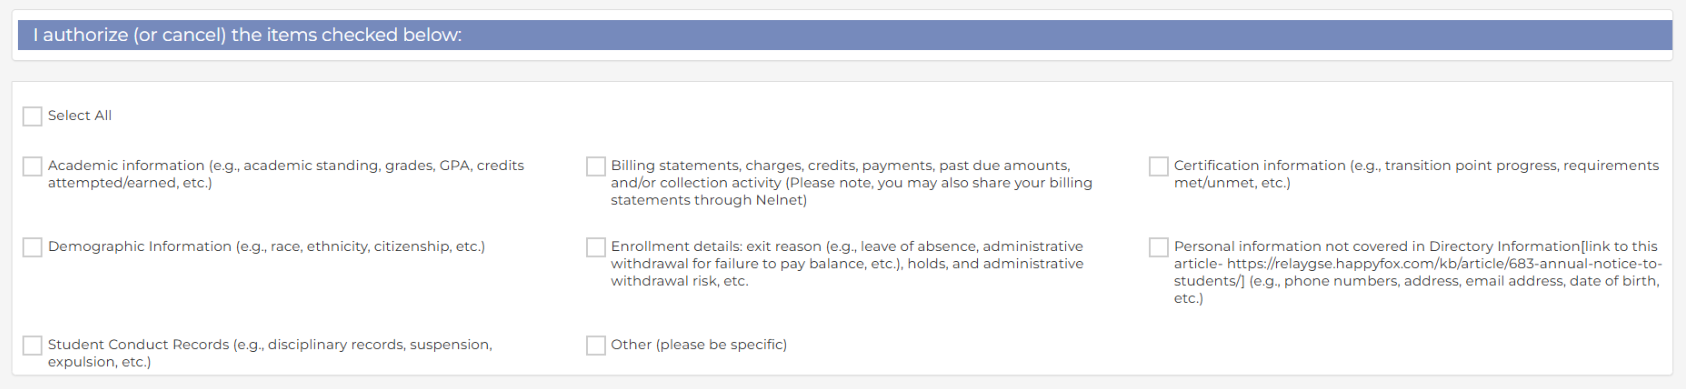The image size is (1686, 389).
Task: Click the Demographic Information label text
Action: pyautogui.click(x=266, y=247)
